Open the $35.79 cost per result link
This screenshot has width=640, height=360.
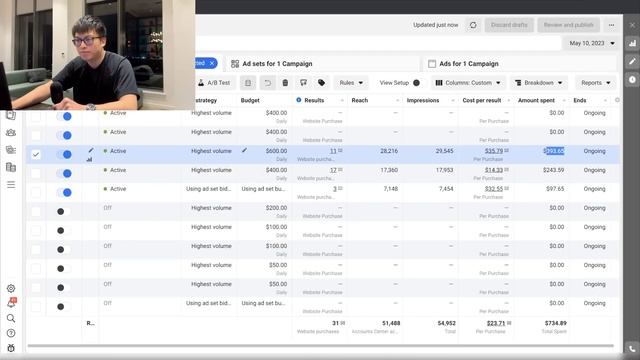pyautogui.click(x=494, y=151)
